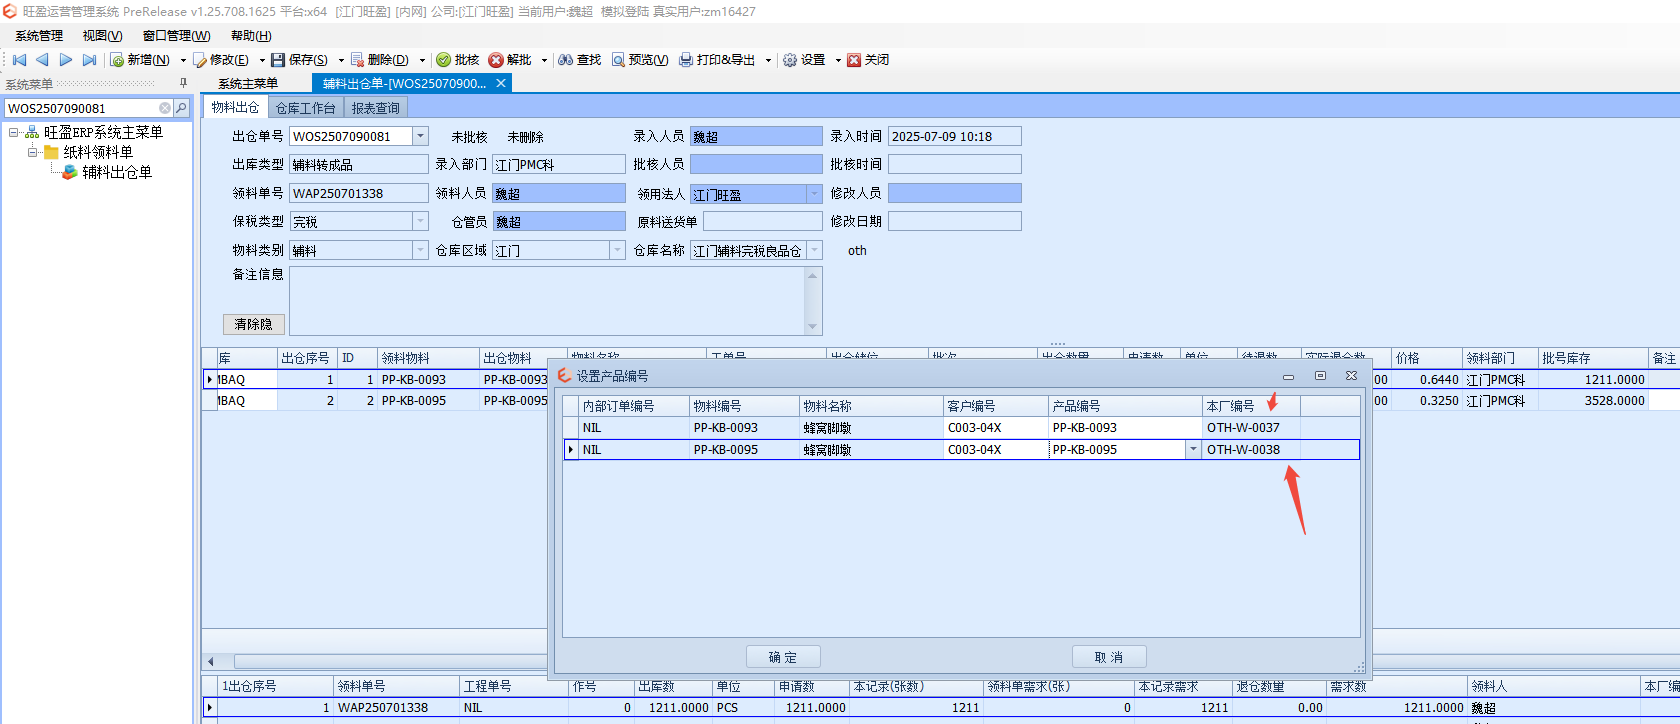Collapse the 纸料领料单 tree folder
Screen dimensions: 1680x724
pos(33,152)
